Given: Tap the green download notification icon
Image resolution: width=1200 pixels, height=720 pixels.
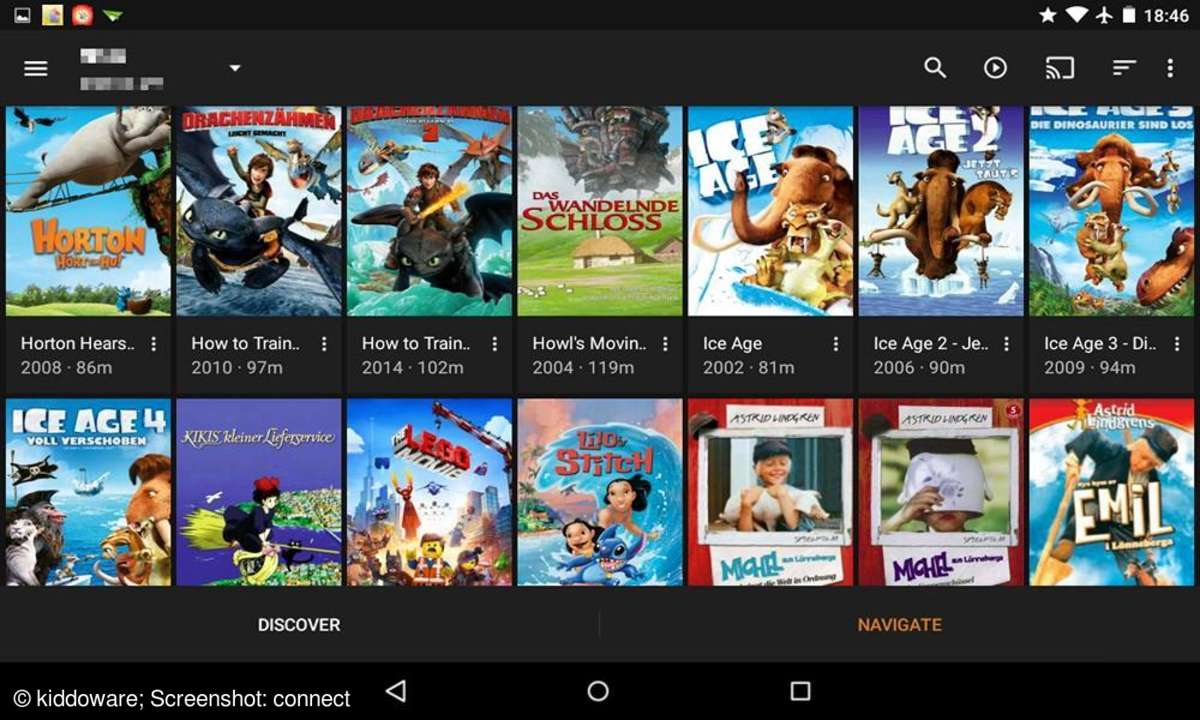Looking at the screenshot, I should 112,15.
